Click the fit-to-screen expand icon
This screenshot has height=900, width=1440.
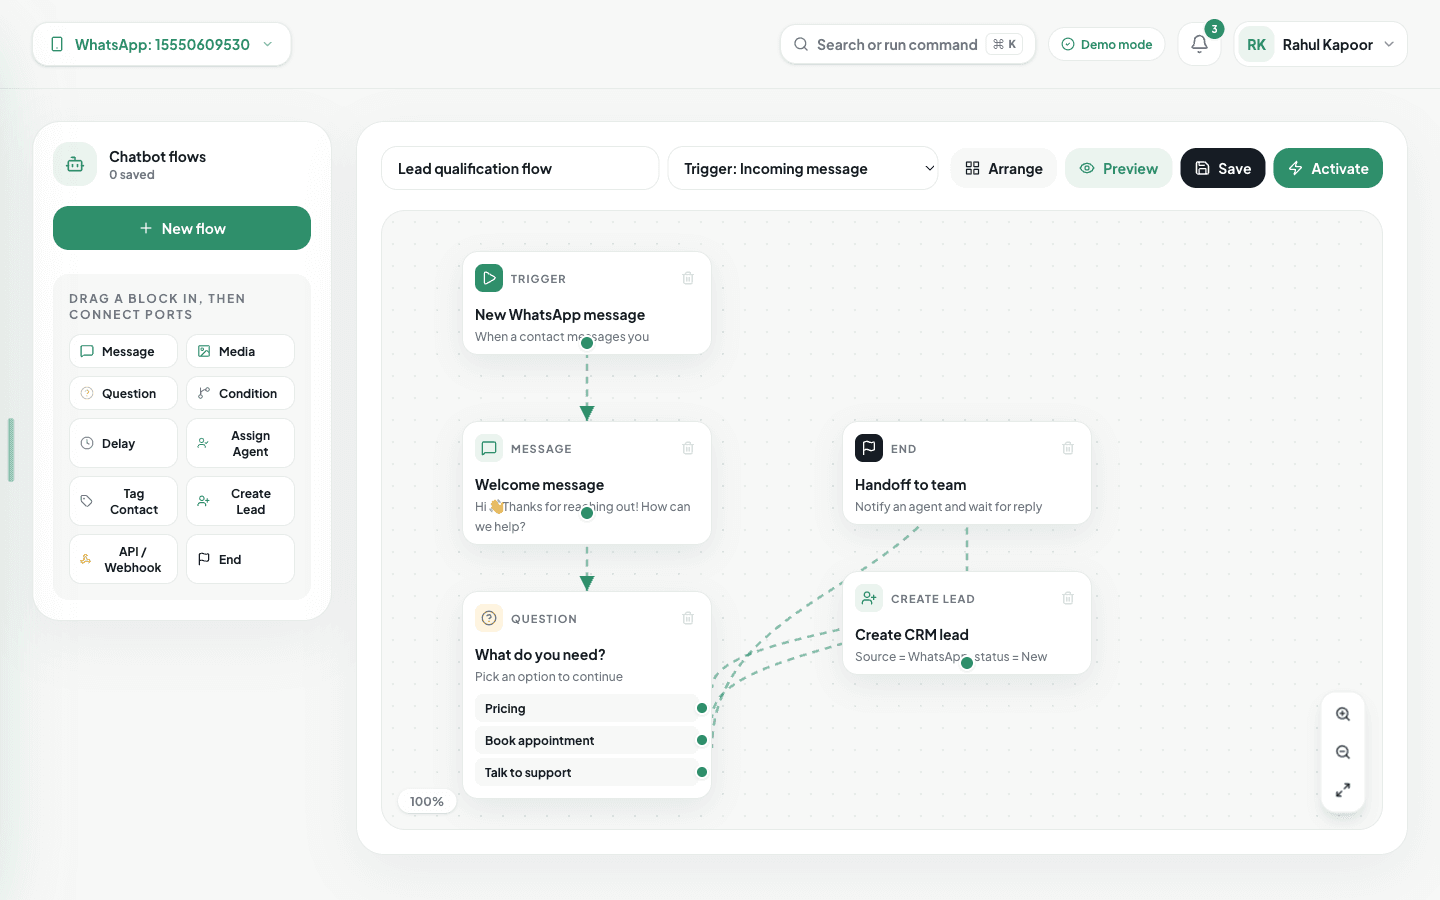tap(1343, 790)
